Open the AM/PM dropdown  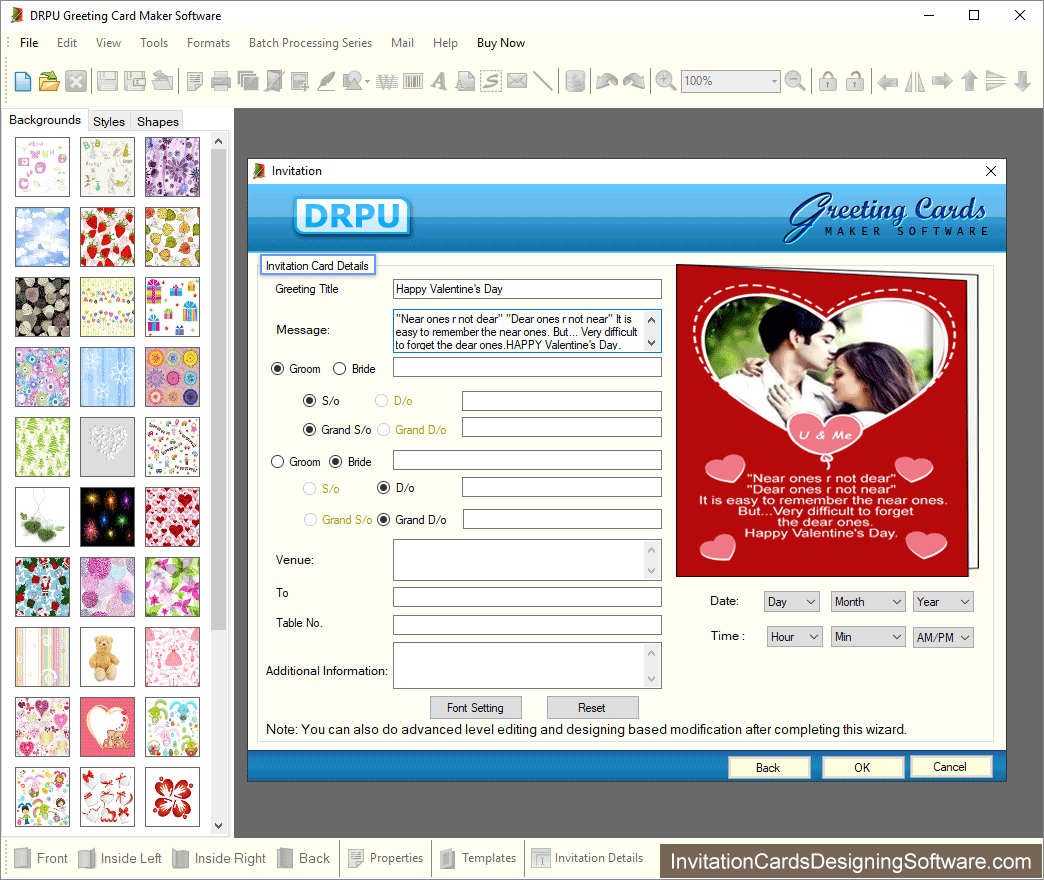coord(943,637)
